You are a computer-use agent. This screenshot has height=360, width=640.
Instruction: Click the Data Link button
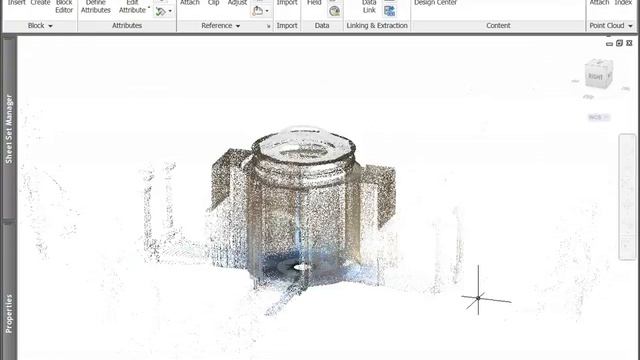coord(369,7)
